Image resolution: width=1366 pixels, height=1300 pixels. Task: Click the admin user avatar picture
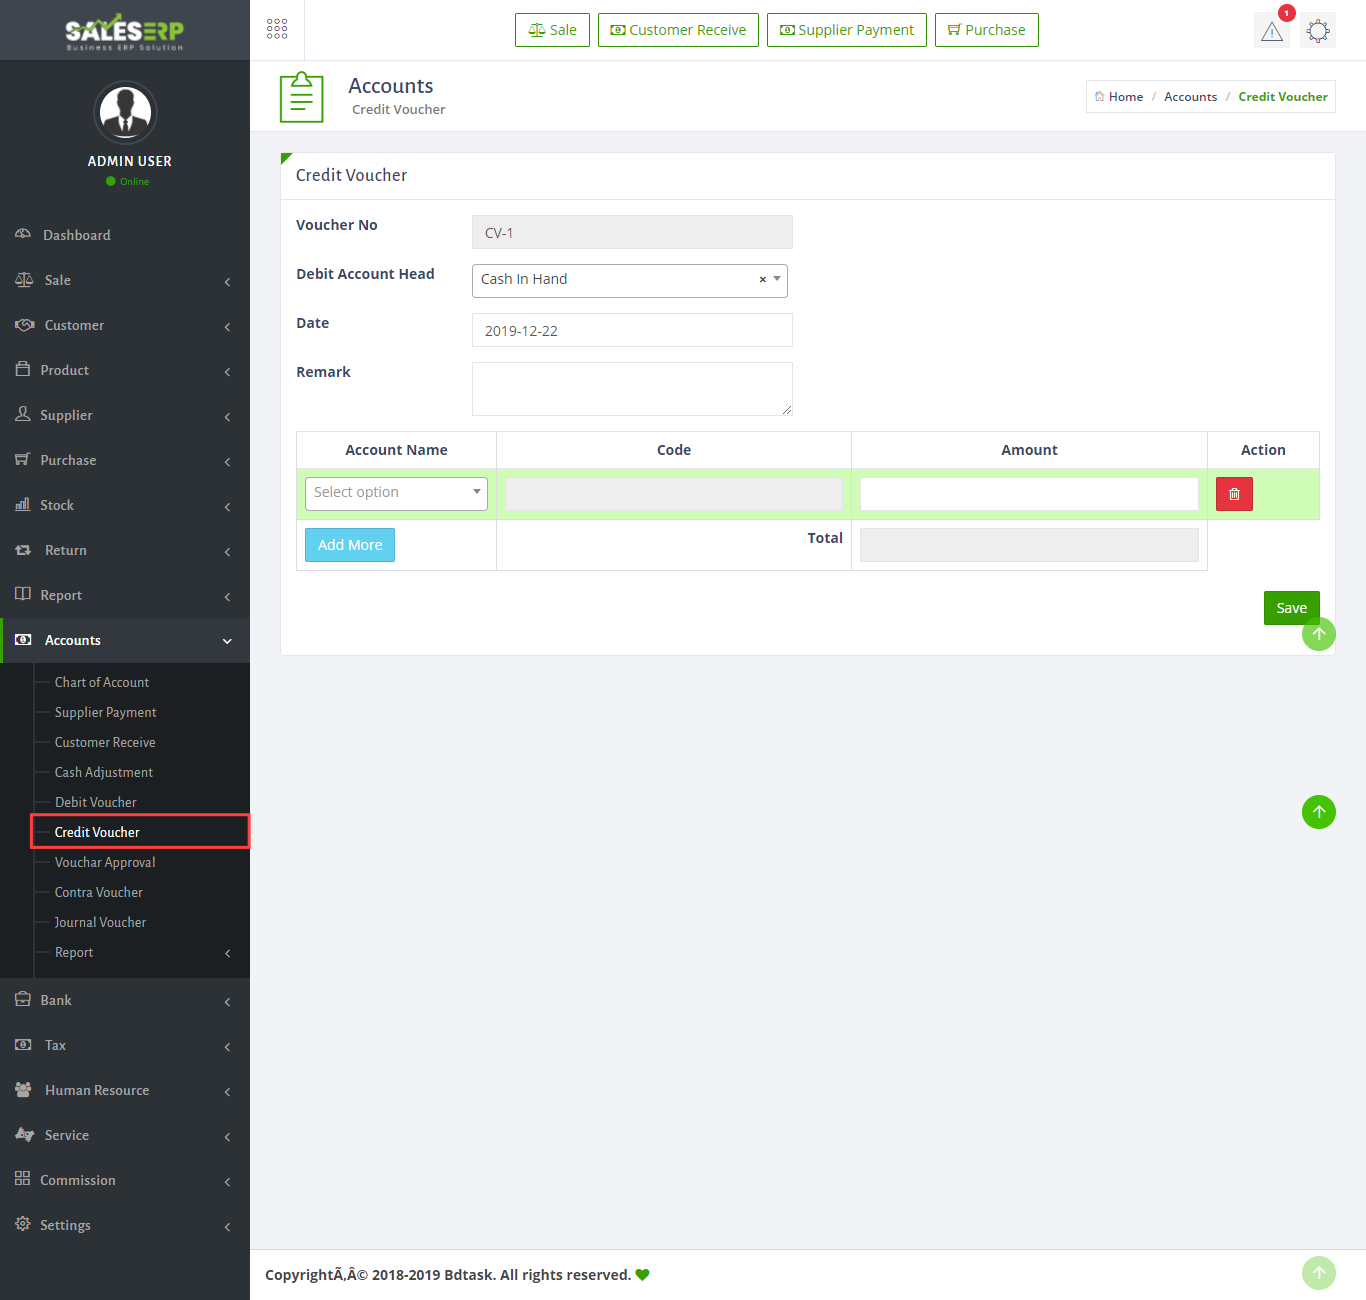125,112
